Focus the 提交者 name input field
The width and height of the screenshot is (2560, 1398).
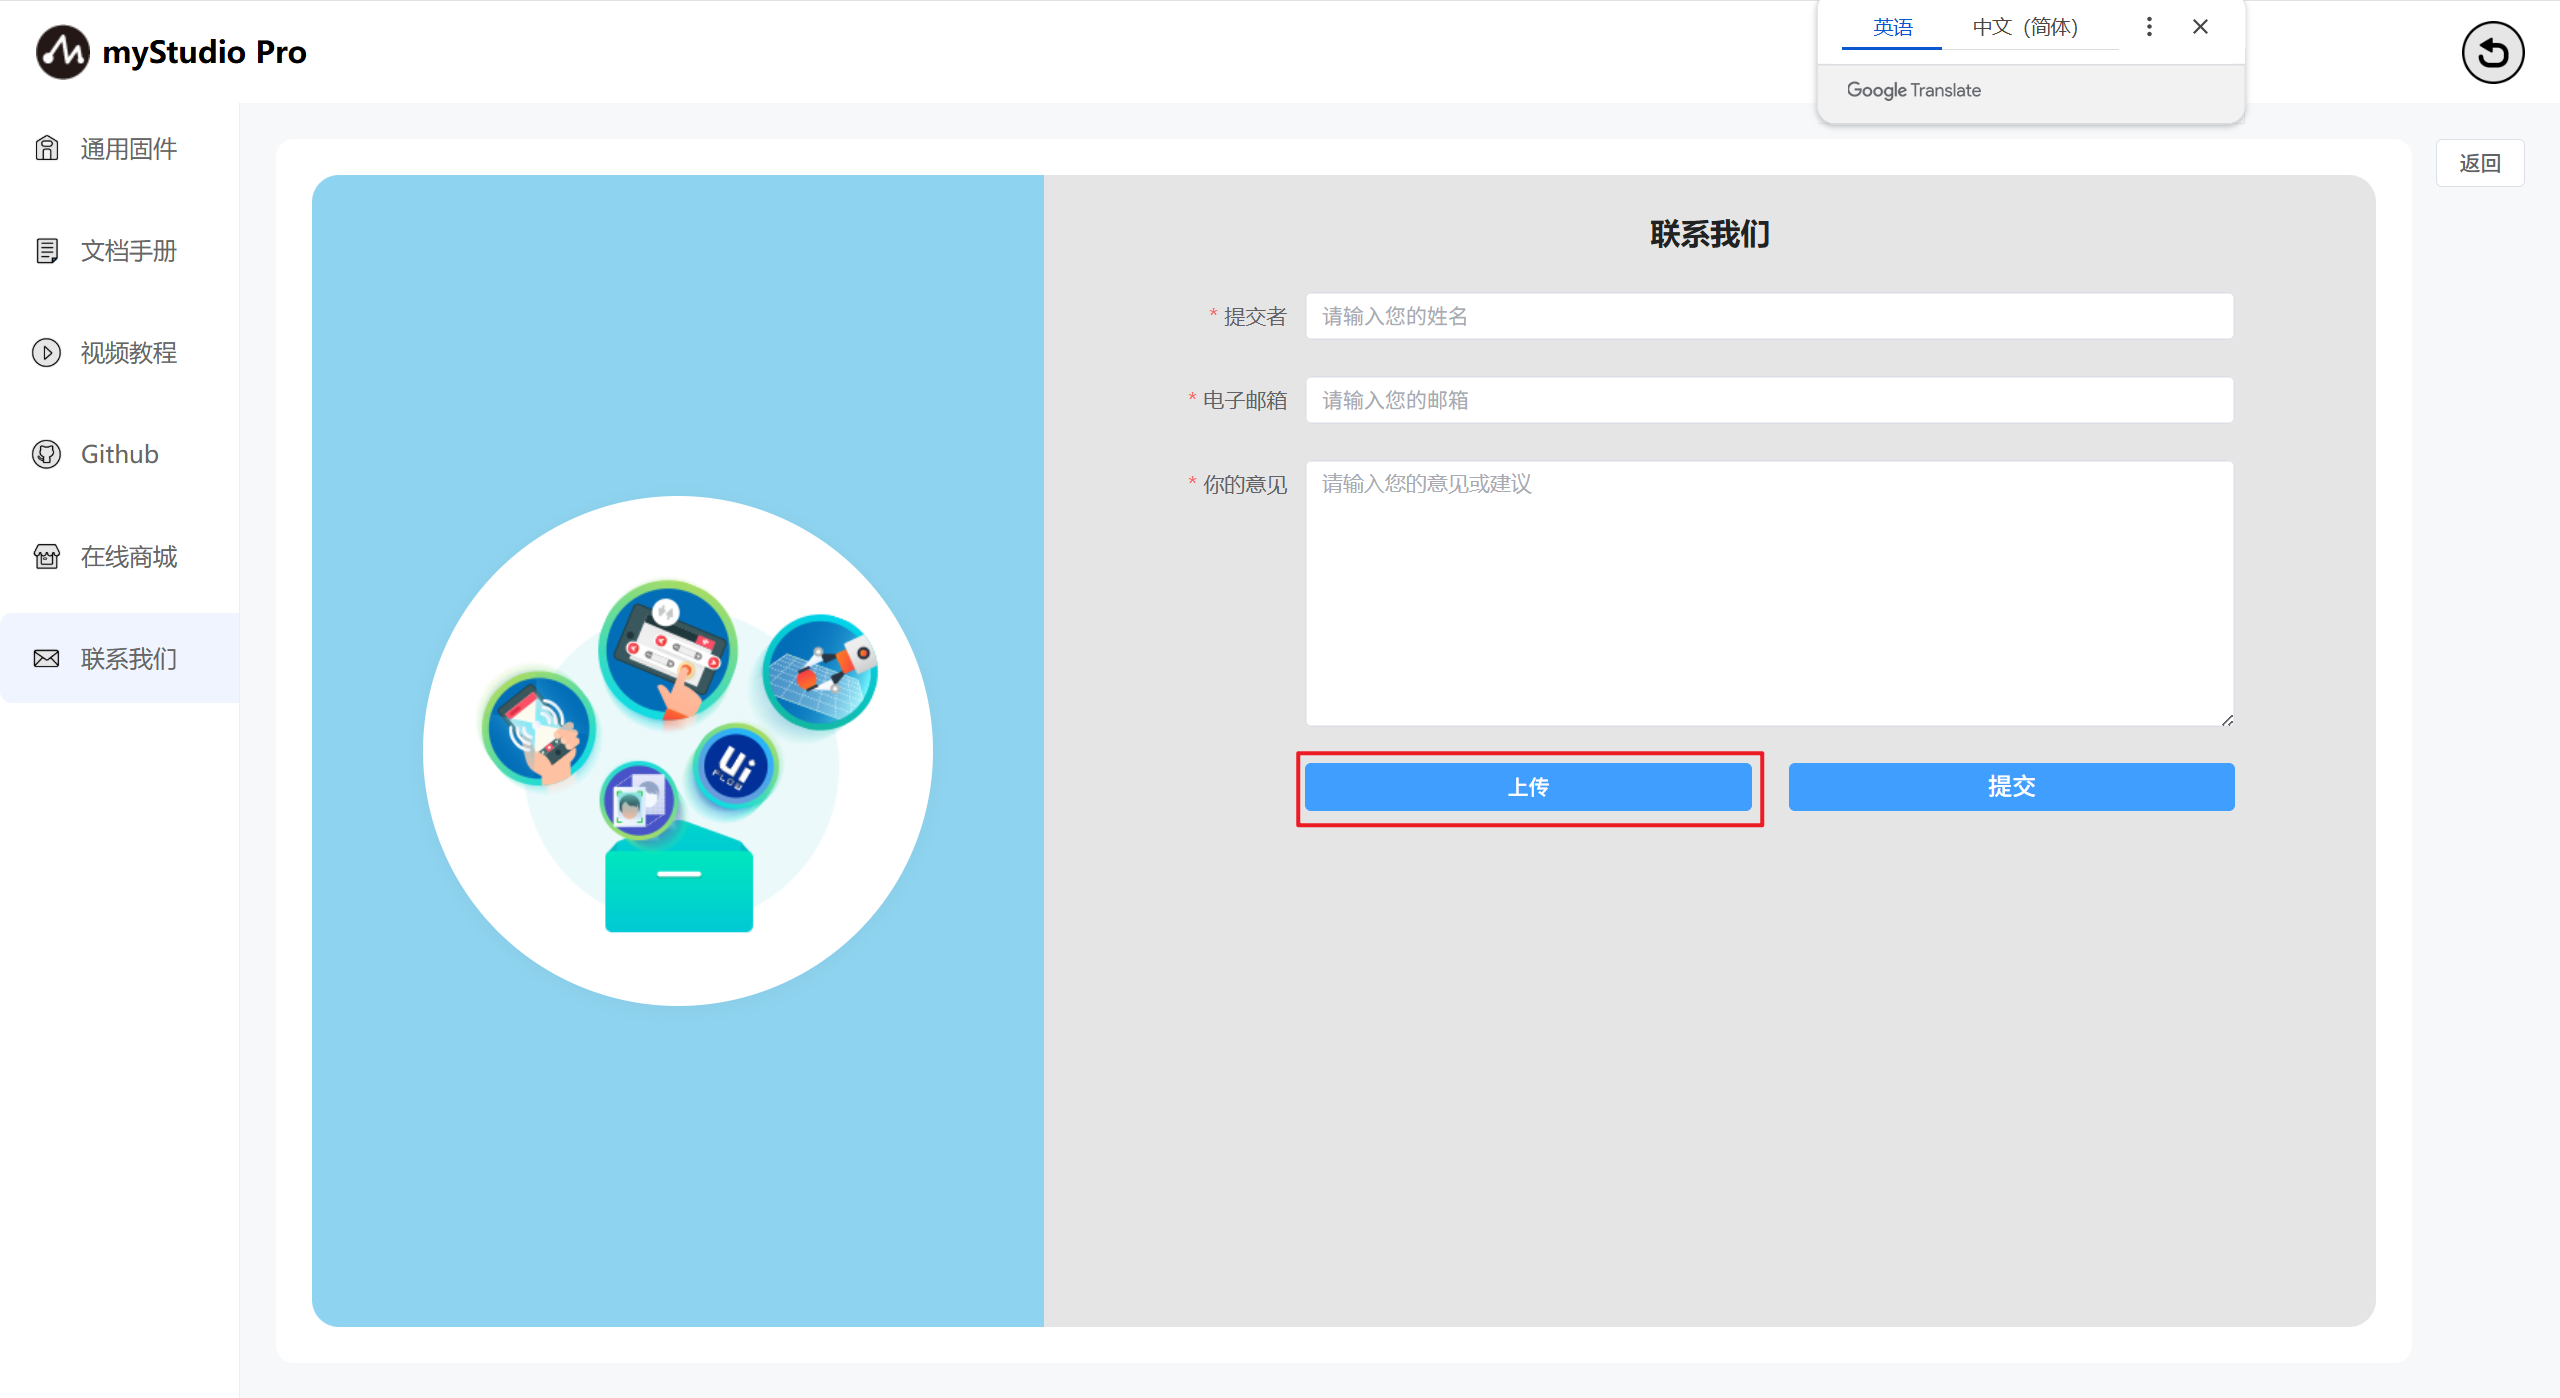pyautogui.click(x=1768, y=316)
